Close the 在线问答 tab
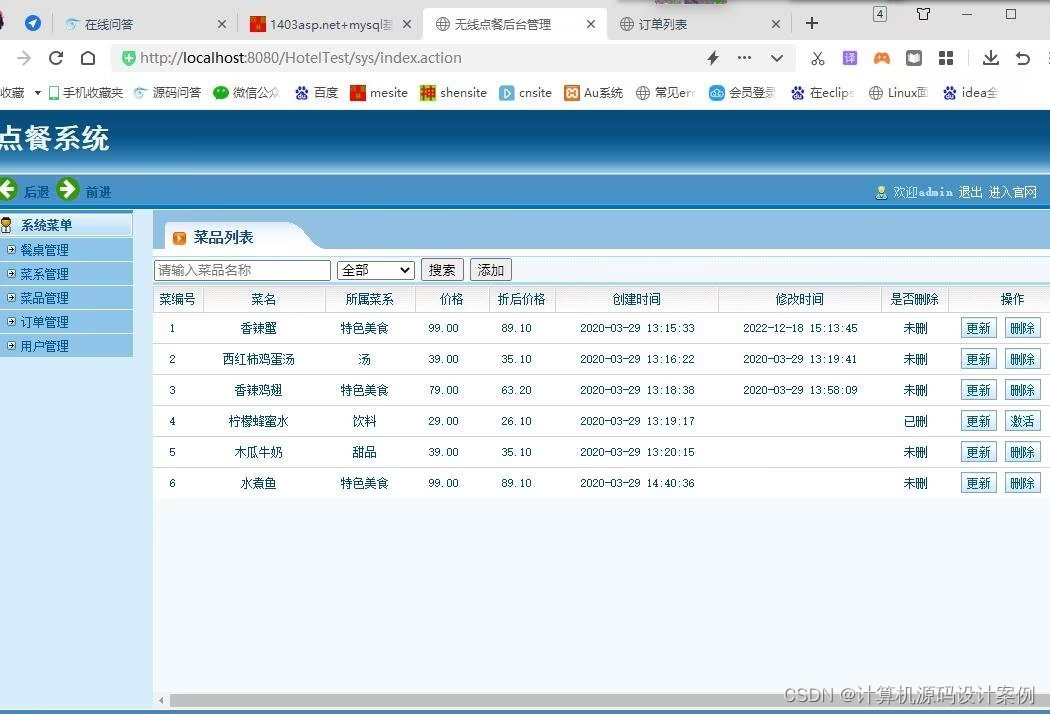Screen dimensions: 1050x714 coord(222,24)
